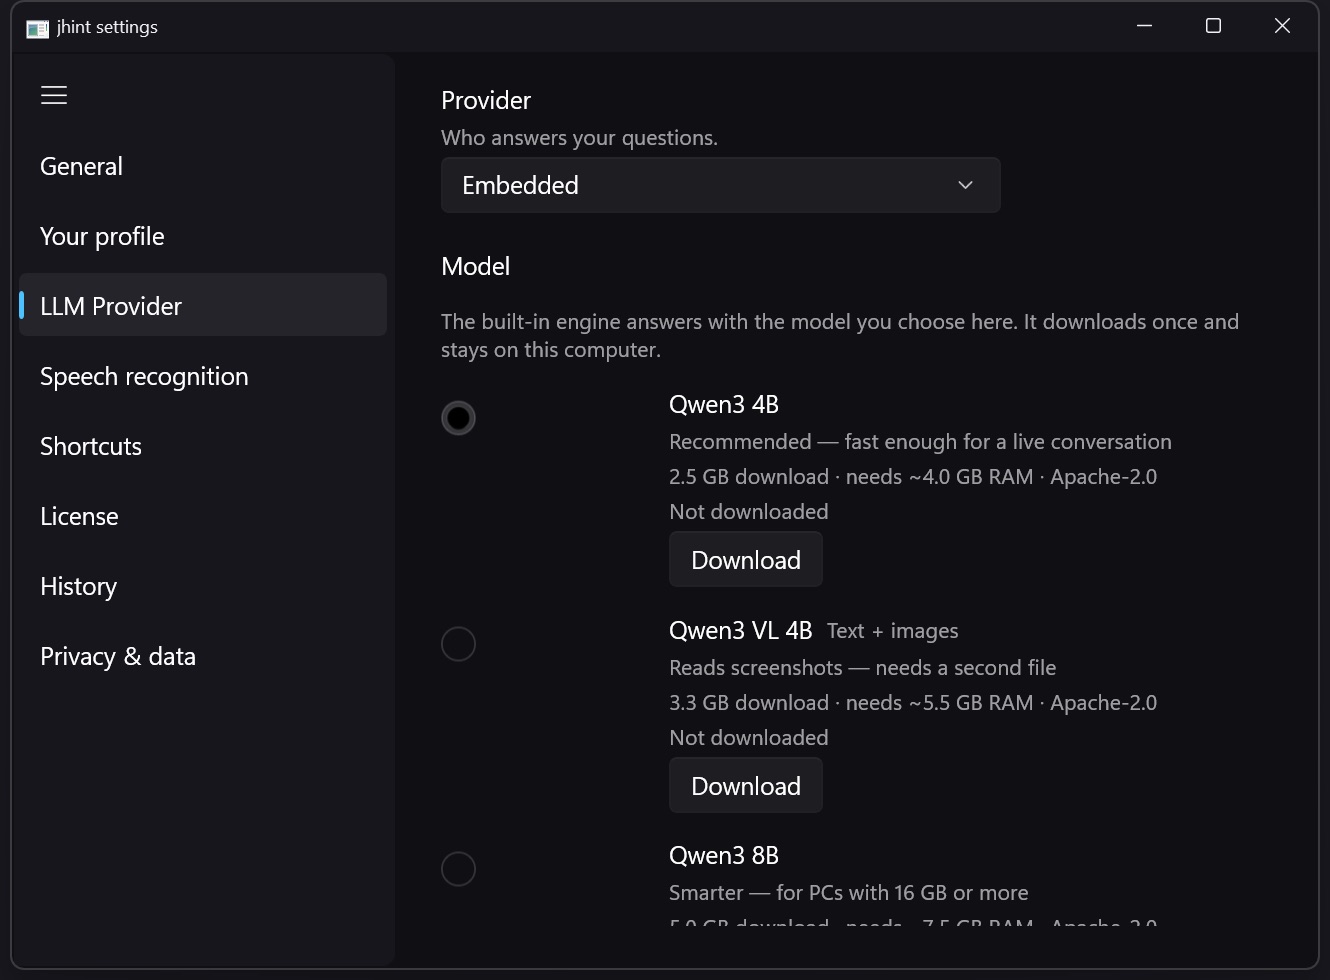
Task: Maximize the jhint settings window
Action: 1213,26
